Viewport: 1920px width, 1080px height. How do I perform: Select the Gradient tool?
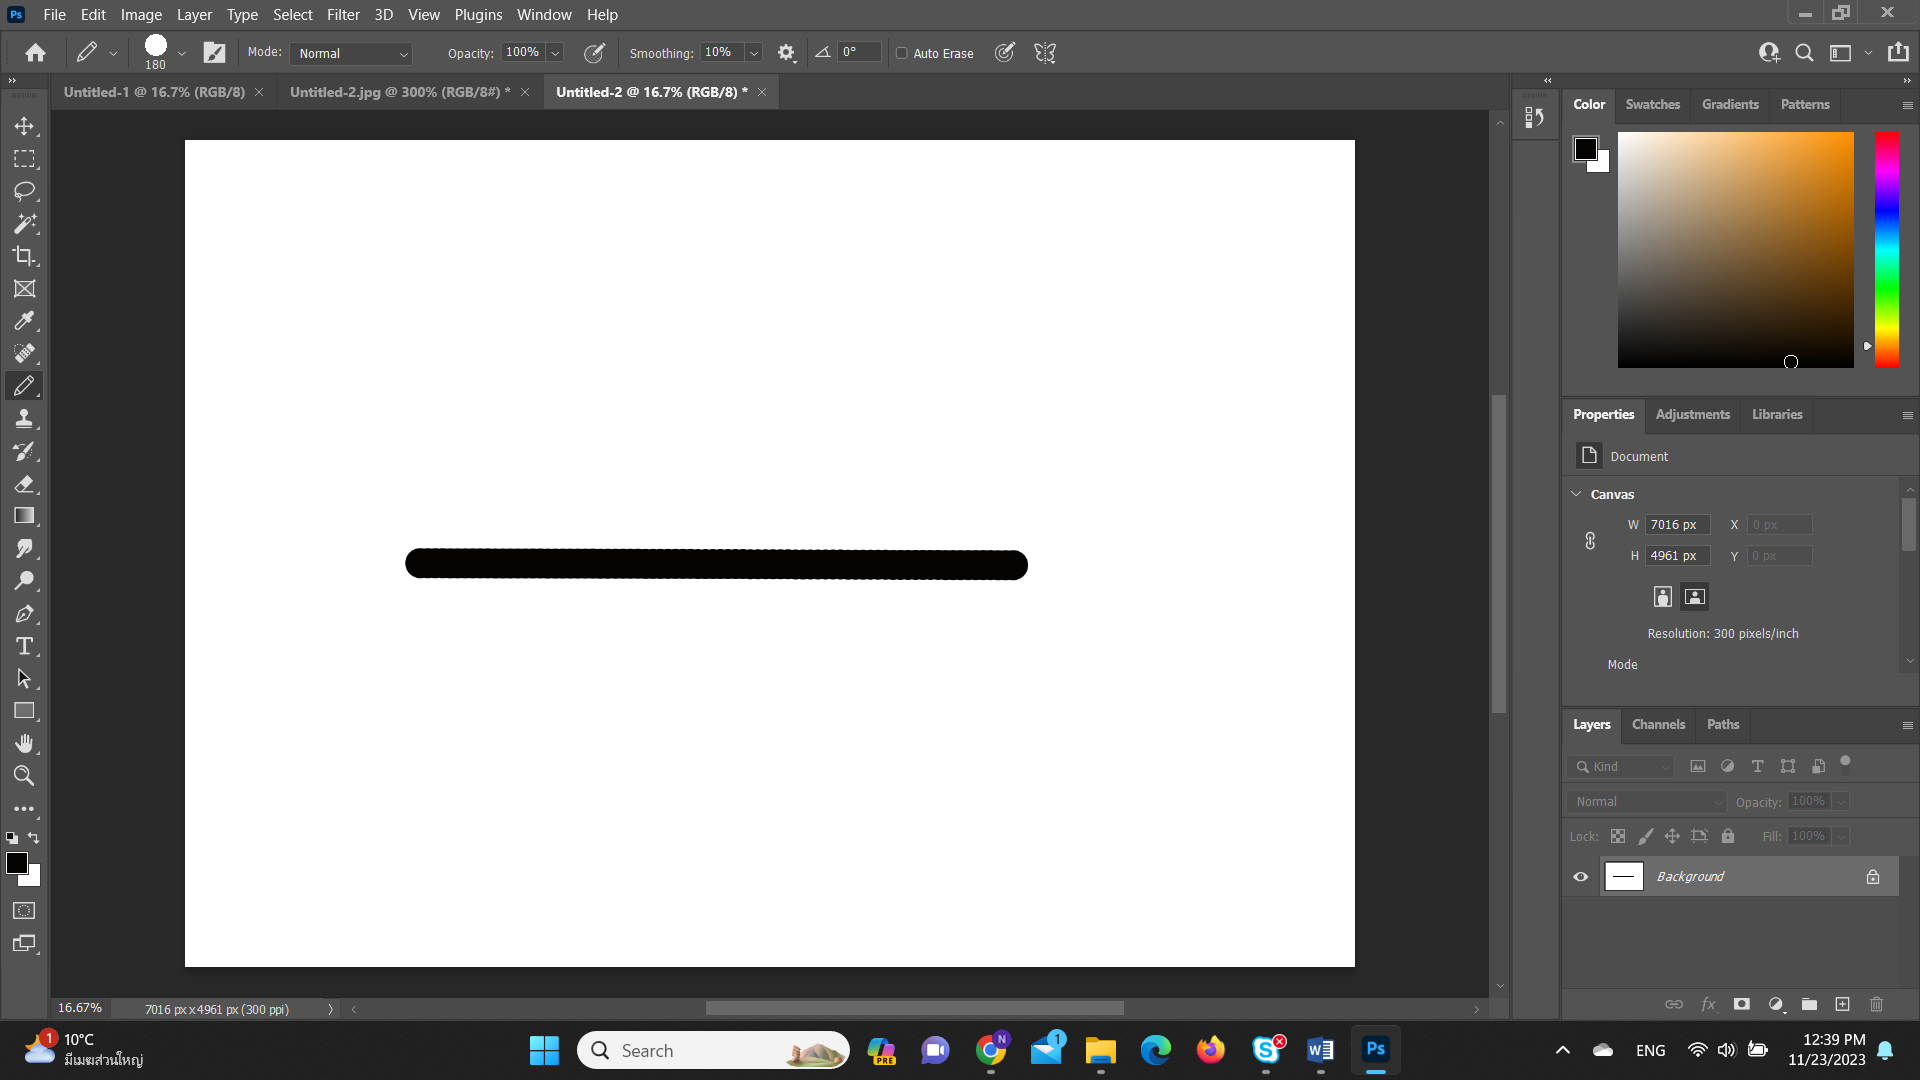coord(24,516)
